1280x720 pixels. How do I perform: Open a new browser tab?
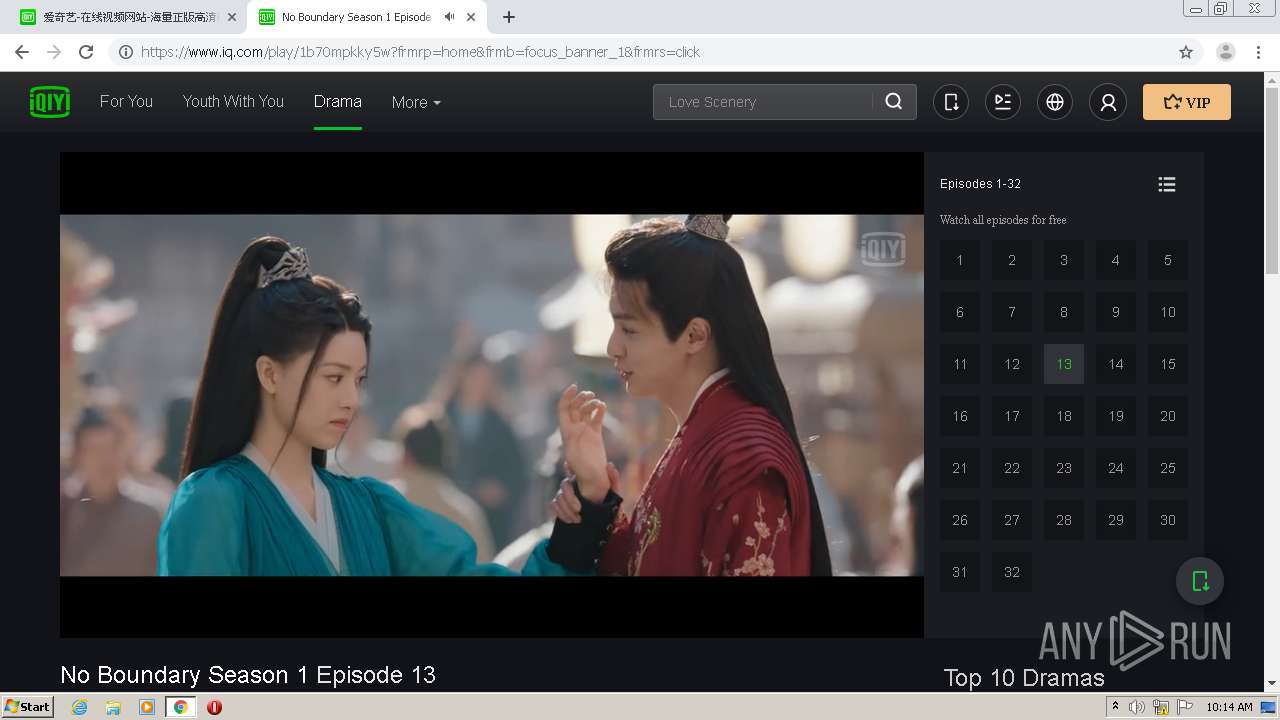(x=509, y=17)
